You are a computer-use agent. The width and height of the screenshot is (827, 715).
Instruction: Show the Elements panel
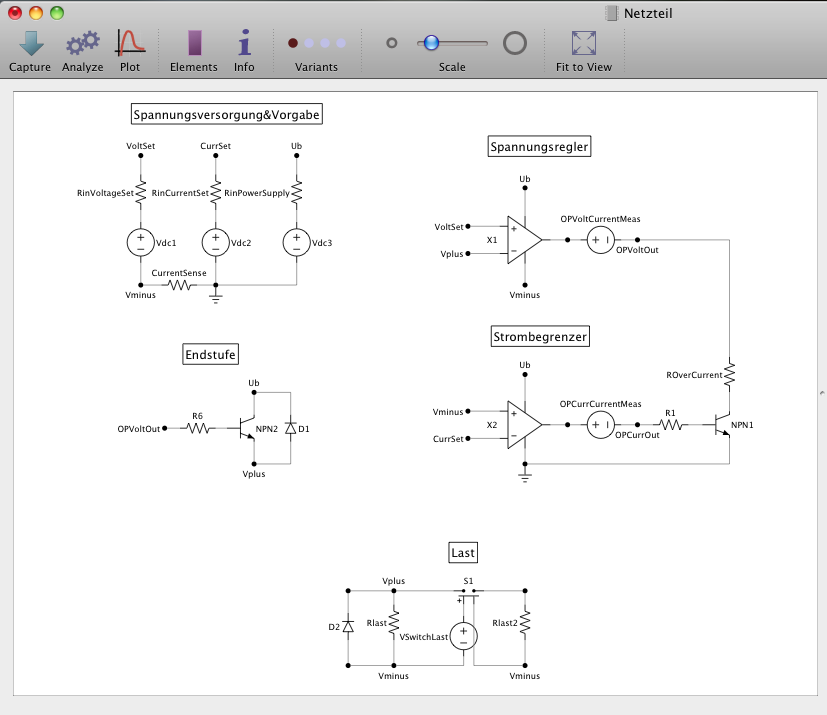[194, 43]
